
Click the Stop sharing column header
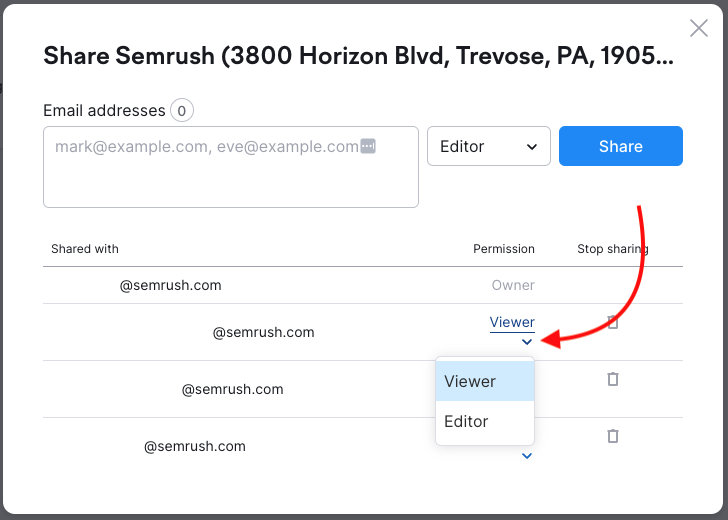click(612, 249)
